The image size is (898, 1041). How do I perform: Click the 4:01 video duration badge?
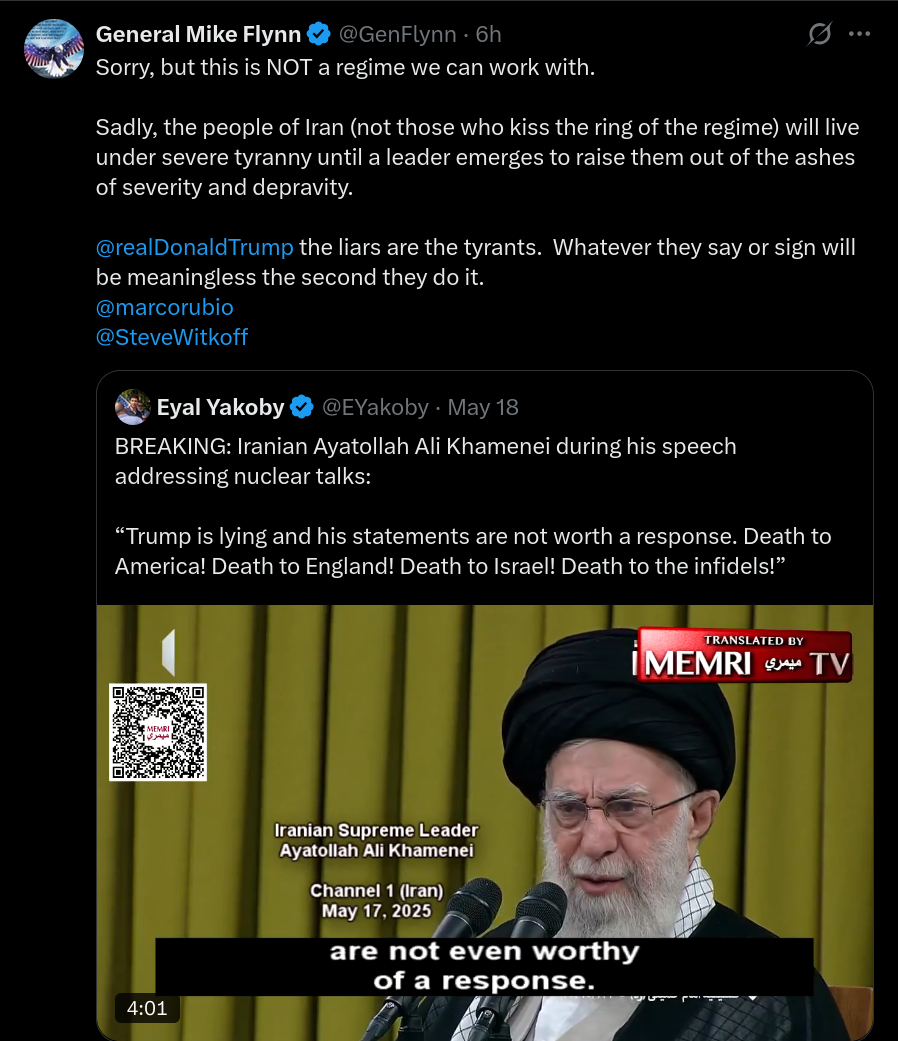pos(147,1008)
